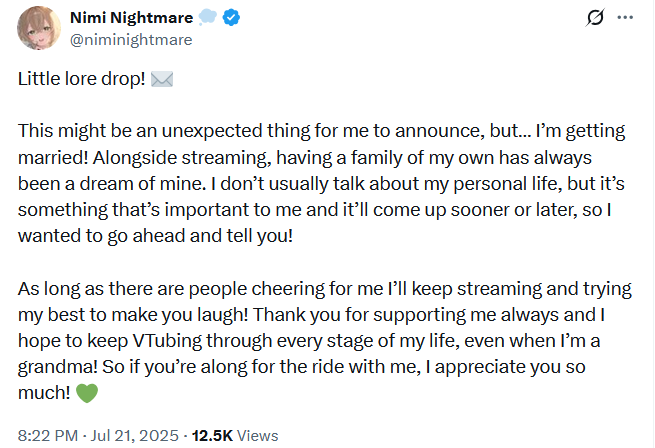Viewport: 655px width, 448px height.
Task: Click the blue verified checkmark badge
Action: tap(228, 19)
